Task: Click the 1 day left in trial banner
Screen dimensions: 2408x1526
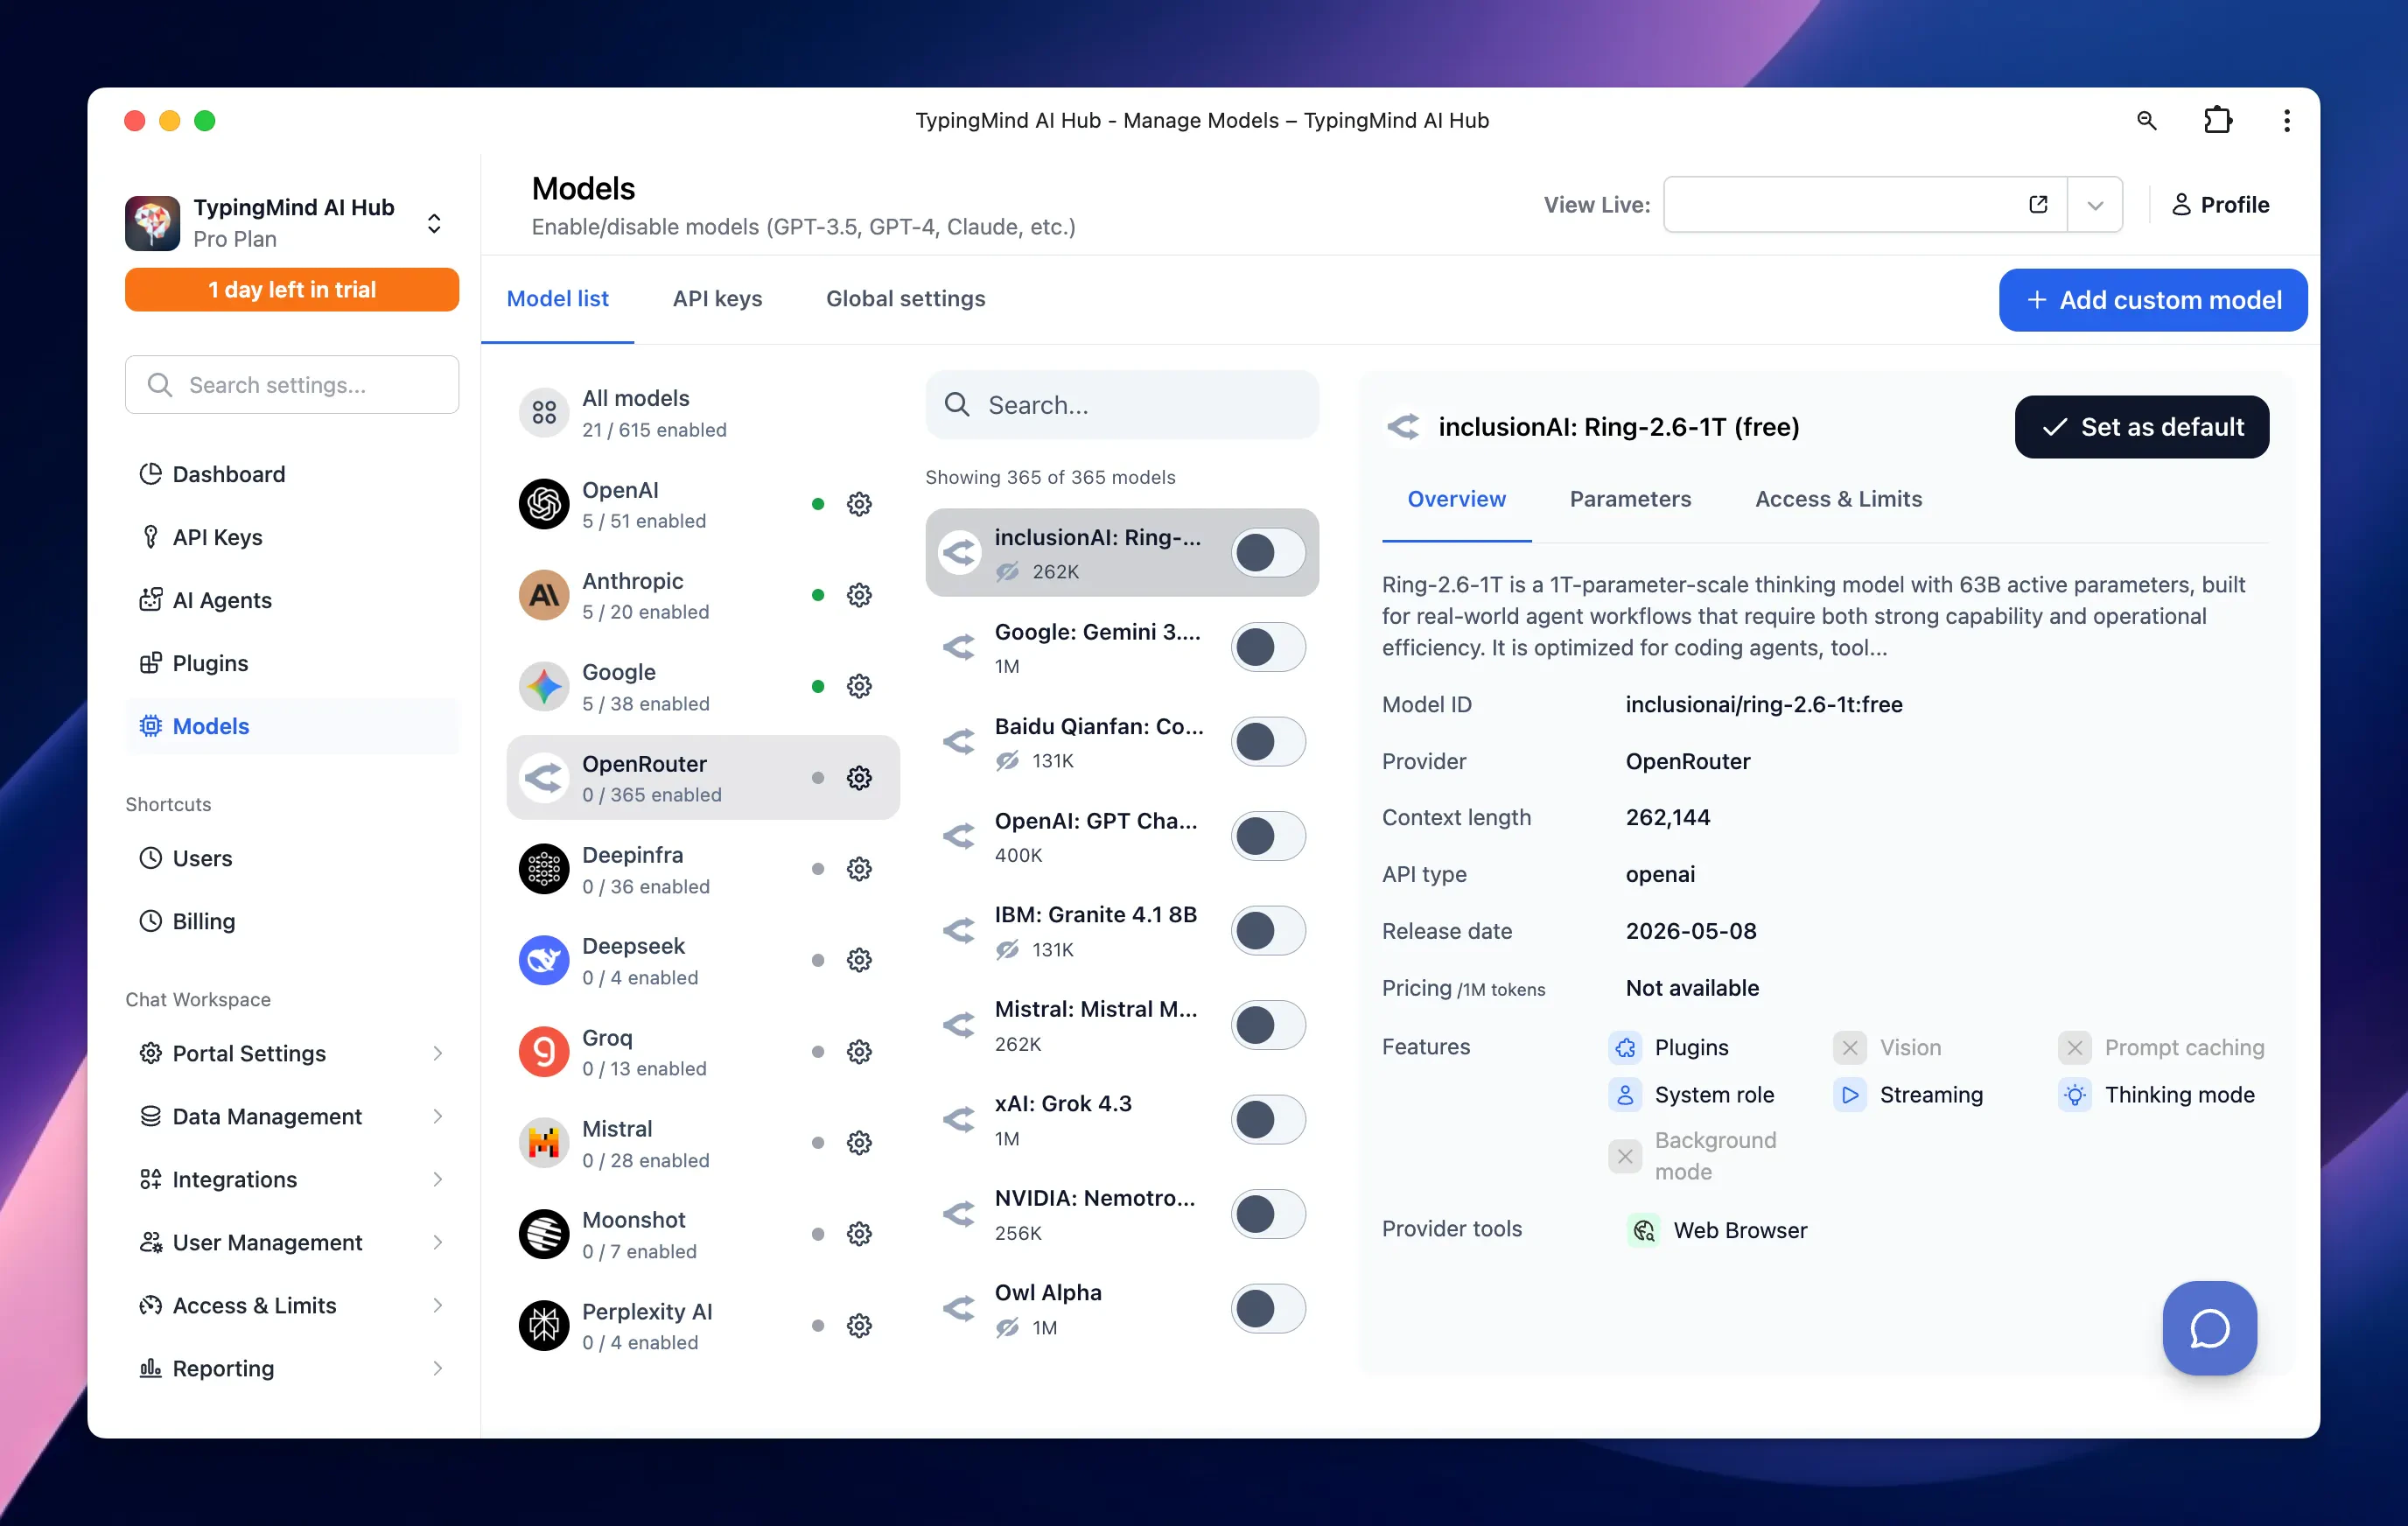Action: tap(292, 290)
